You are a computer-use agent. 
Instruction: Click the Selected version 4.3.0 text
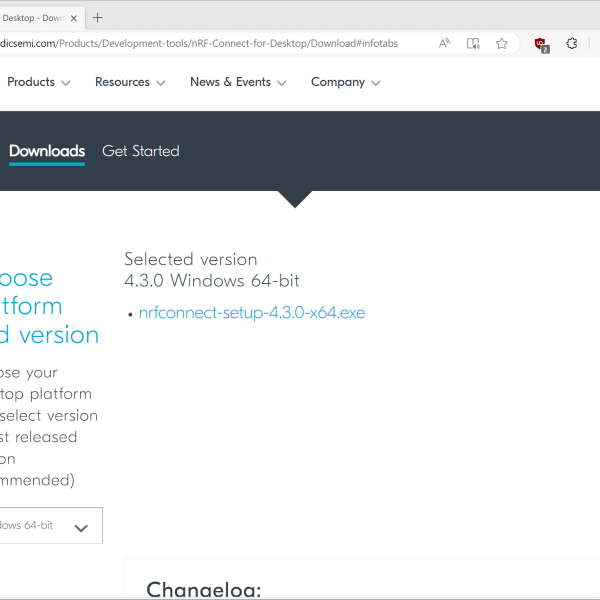(211, 270)
